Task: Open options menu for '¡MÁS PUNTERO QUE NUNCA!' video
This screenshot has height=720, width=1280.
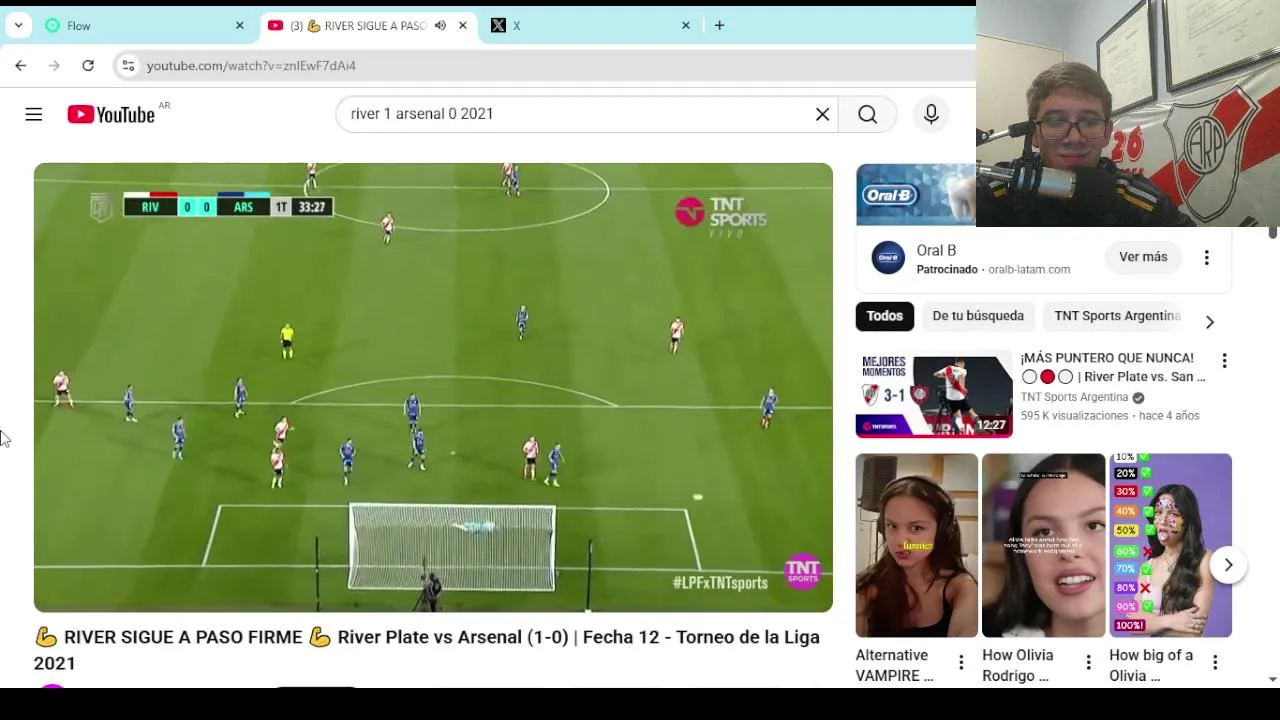Action: tap(1224, 360)
